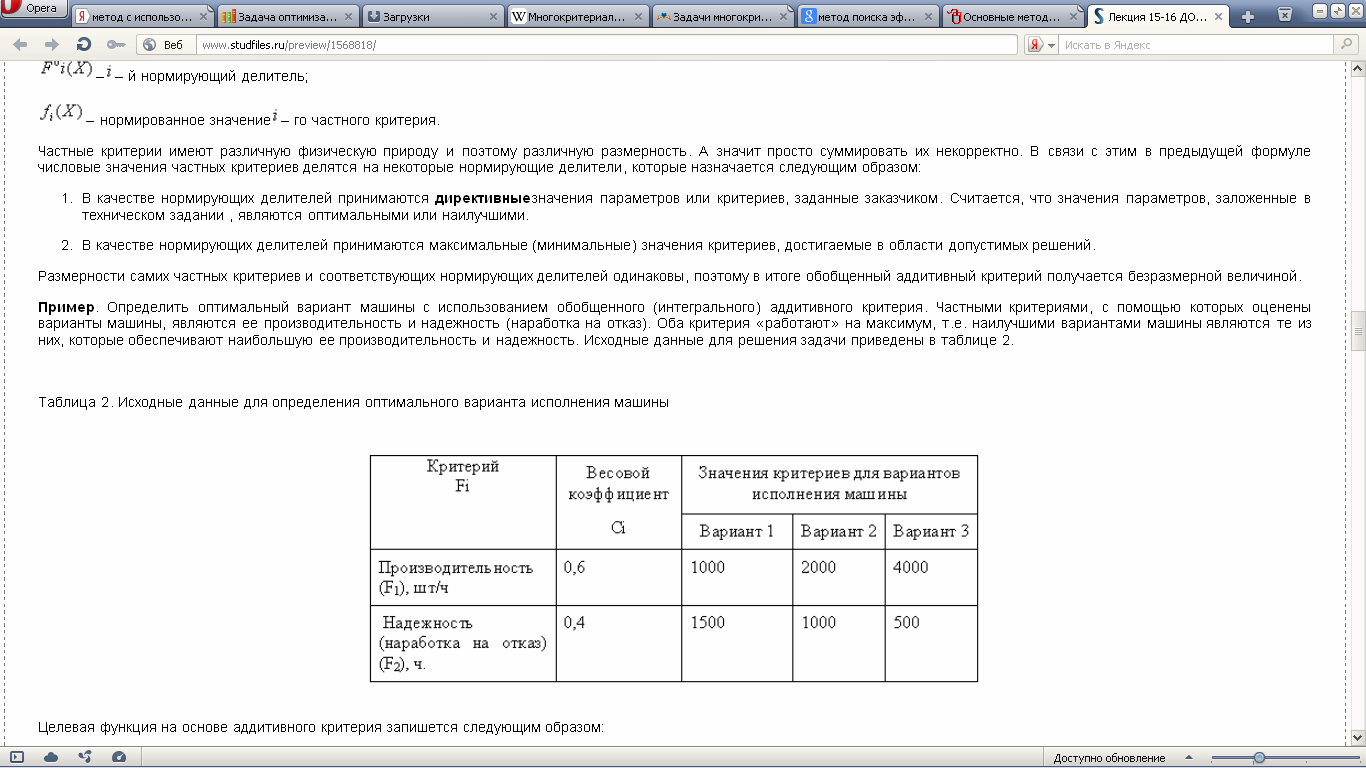
Task: Close the метод поиска эф... tab
Action: [928, 16]
